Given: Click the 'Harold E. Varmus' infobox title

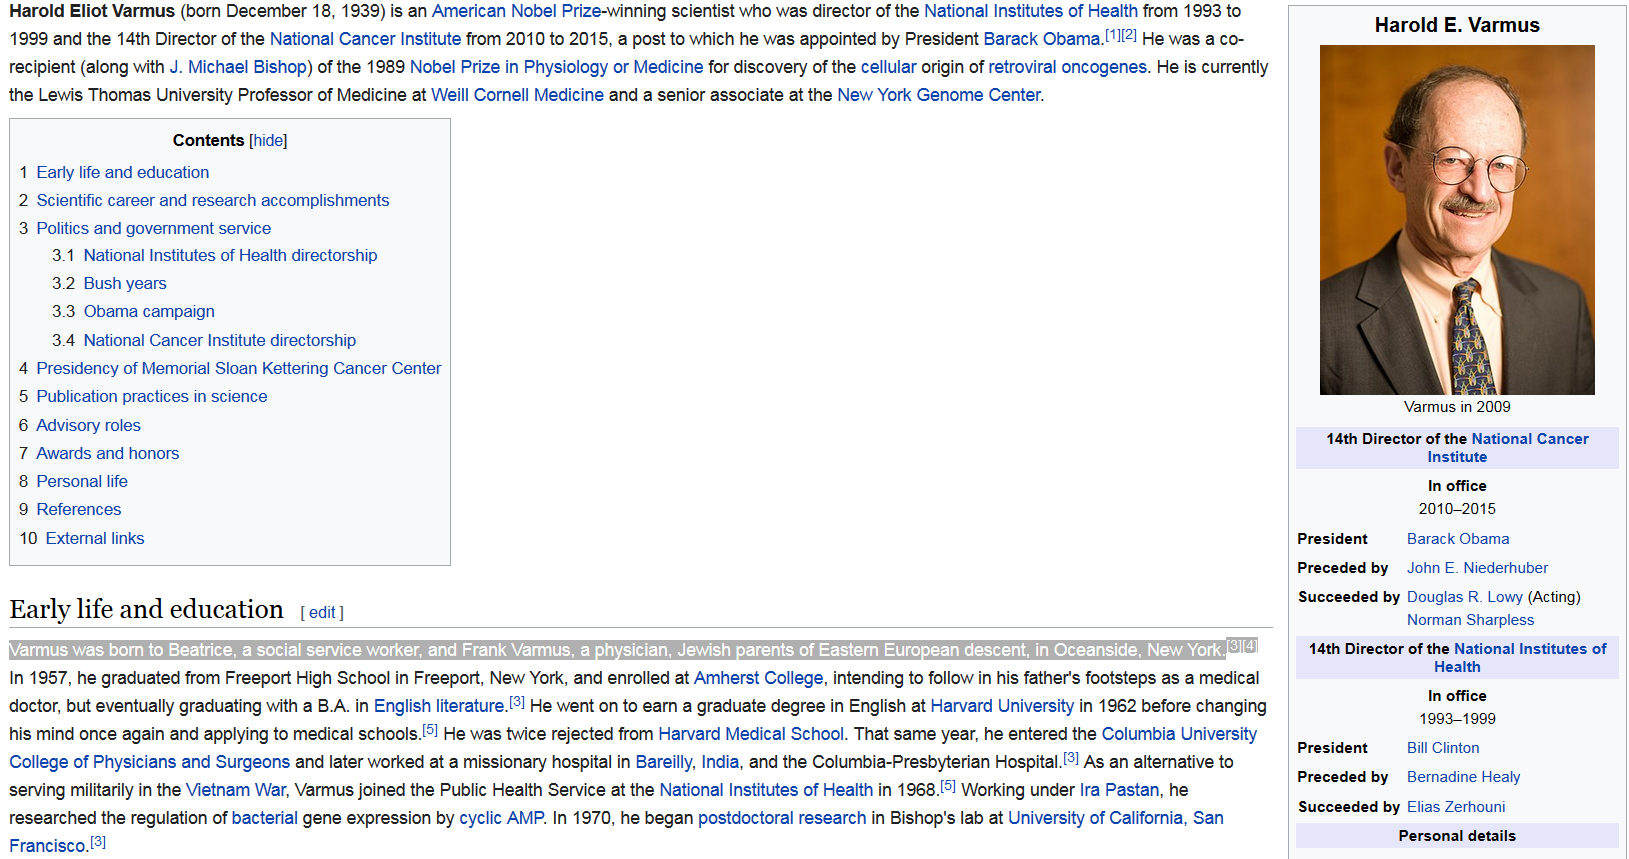Looking at the screenshot, I should (1457, 25).
